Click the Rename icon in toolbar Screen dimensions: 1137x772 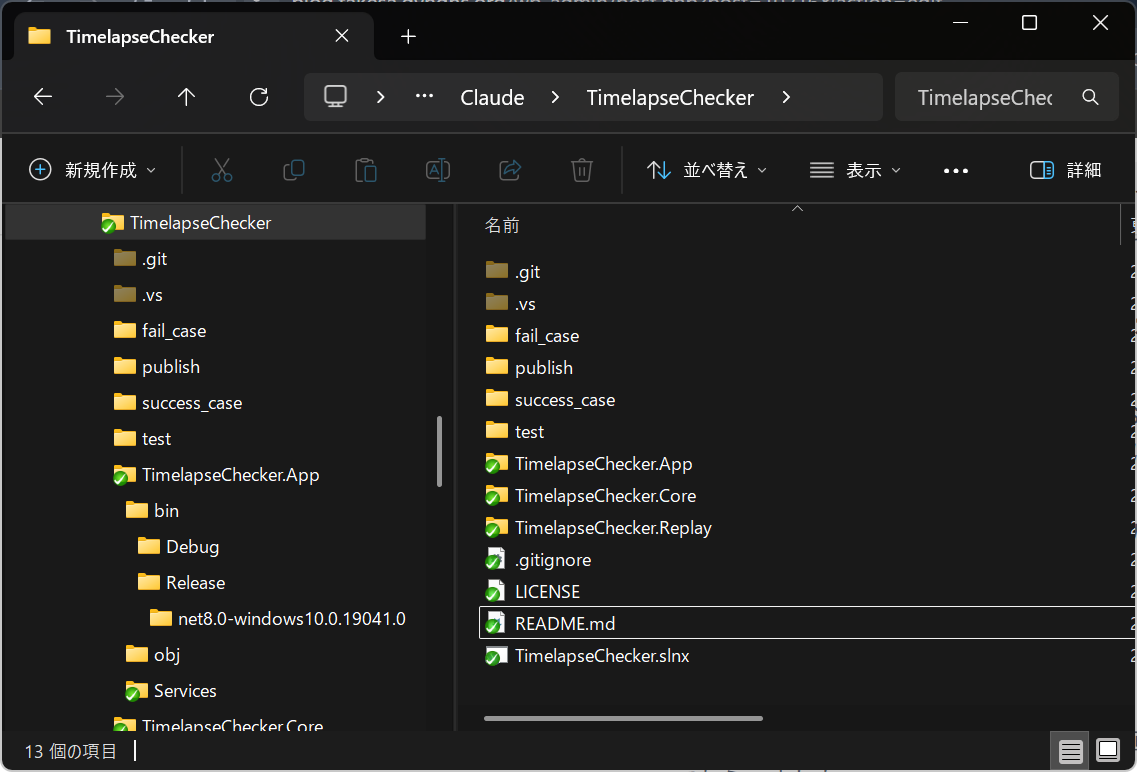pyautogui.click(x=438, y=170)
